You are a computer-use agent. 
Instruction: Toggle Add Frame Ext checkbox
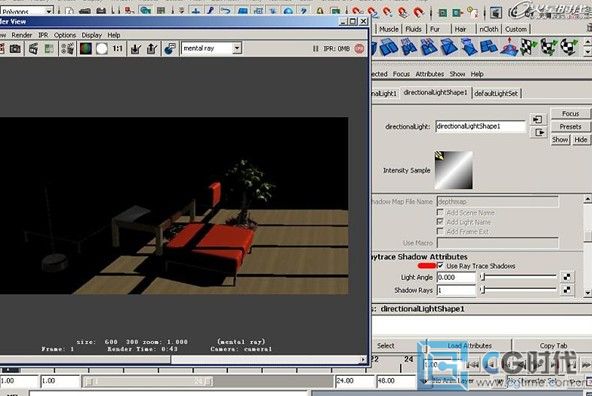pyautogui.click(x=440, y=231)
